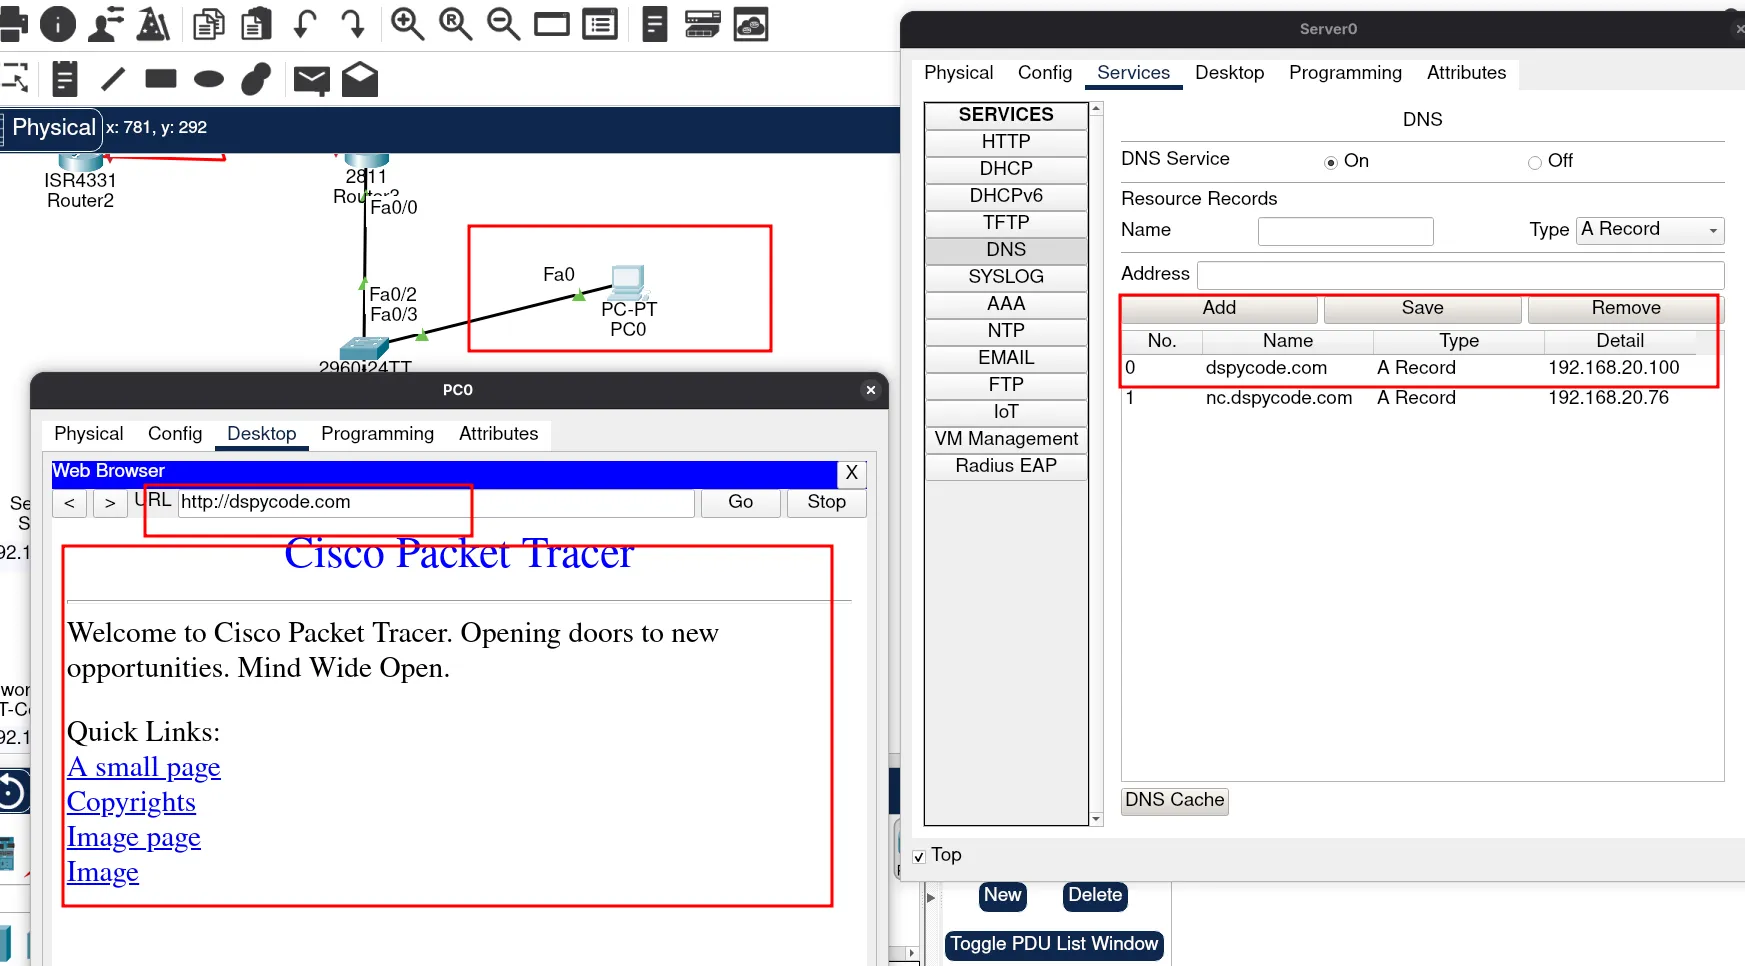Image resolution: width=1745 pixels, height=966 pixels.
Task: Open the Programming tab in PC0 window
Action: pyautogui.click(x=377, y=434)
